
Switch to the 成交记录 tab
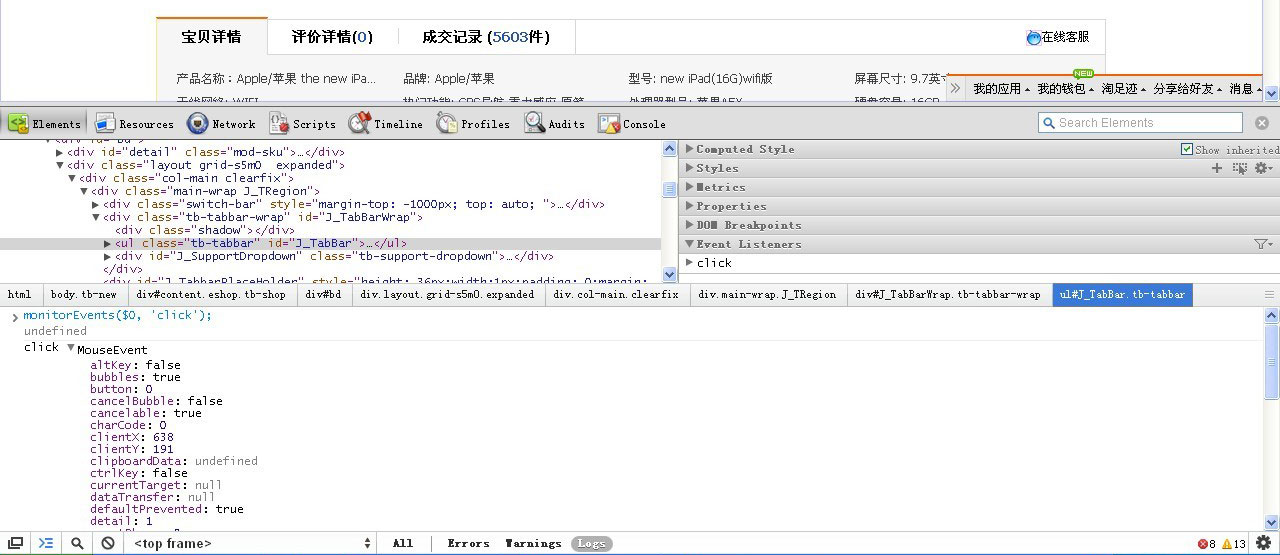(486, 37)
